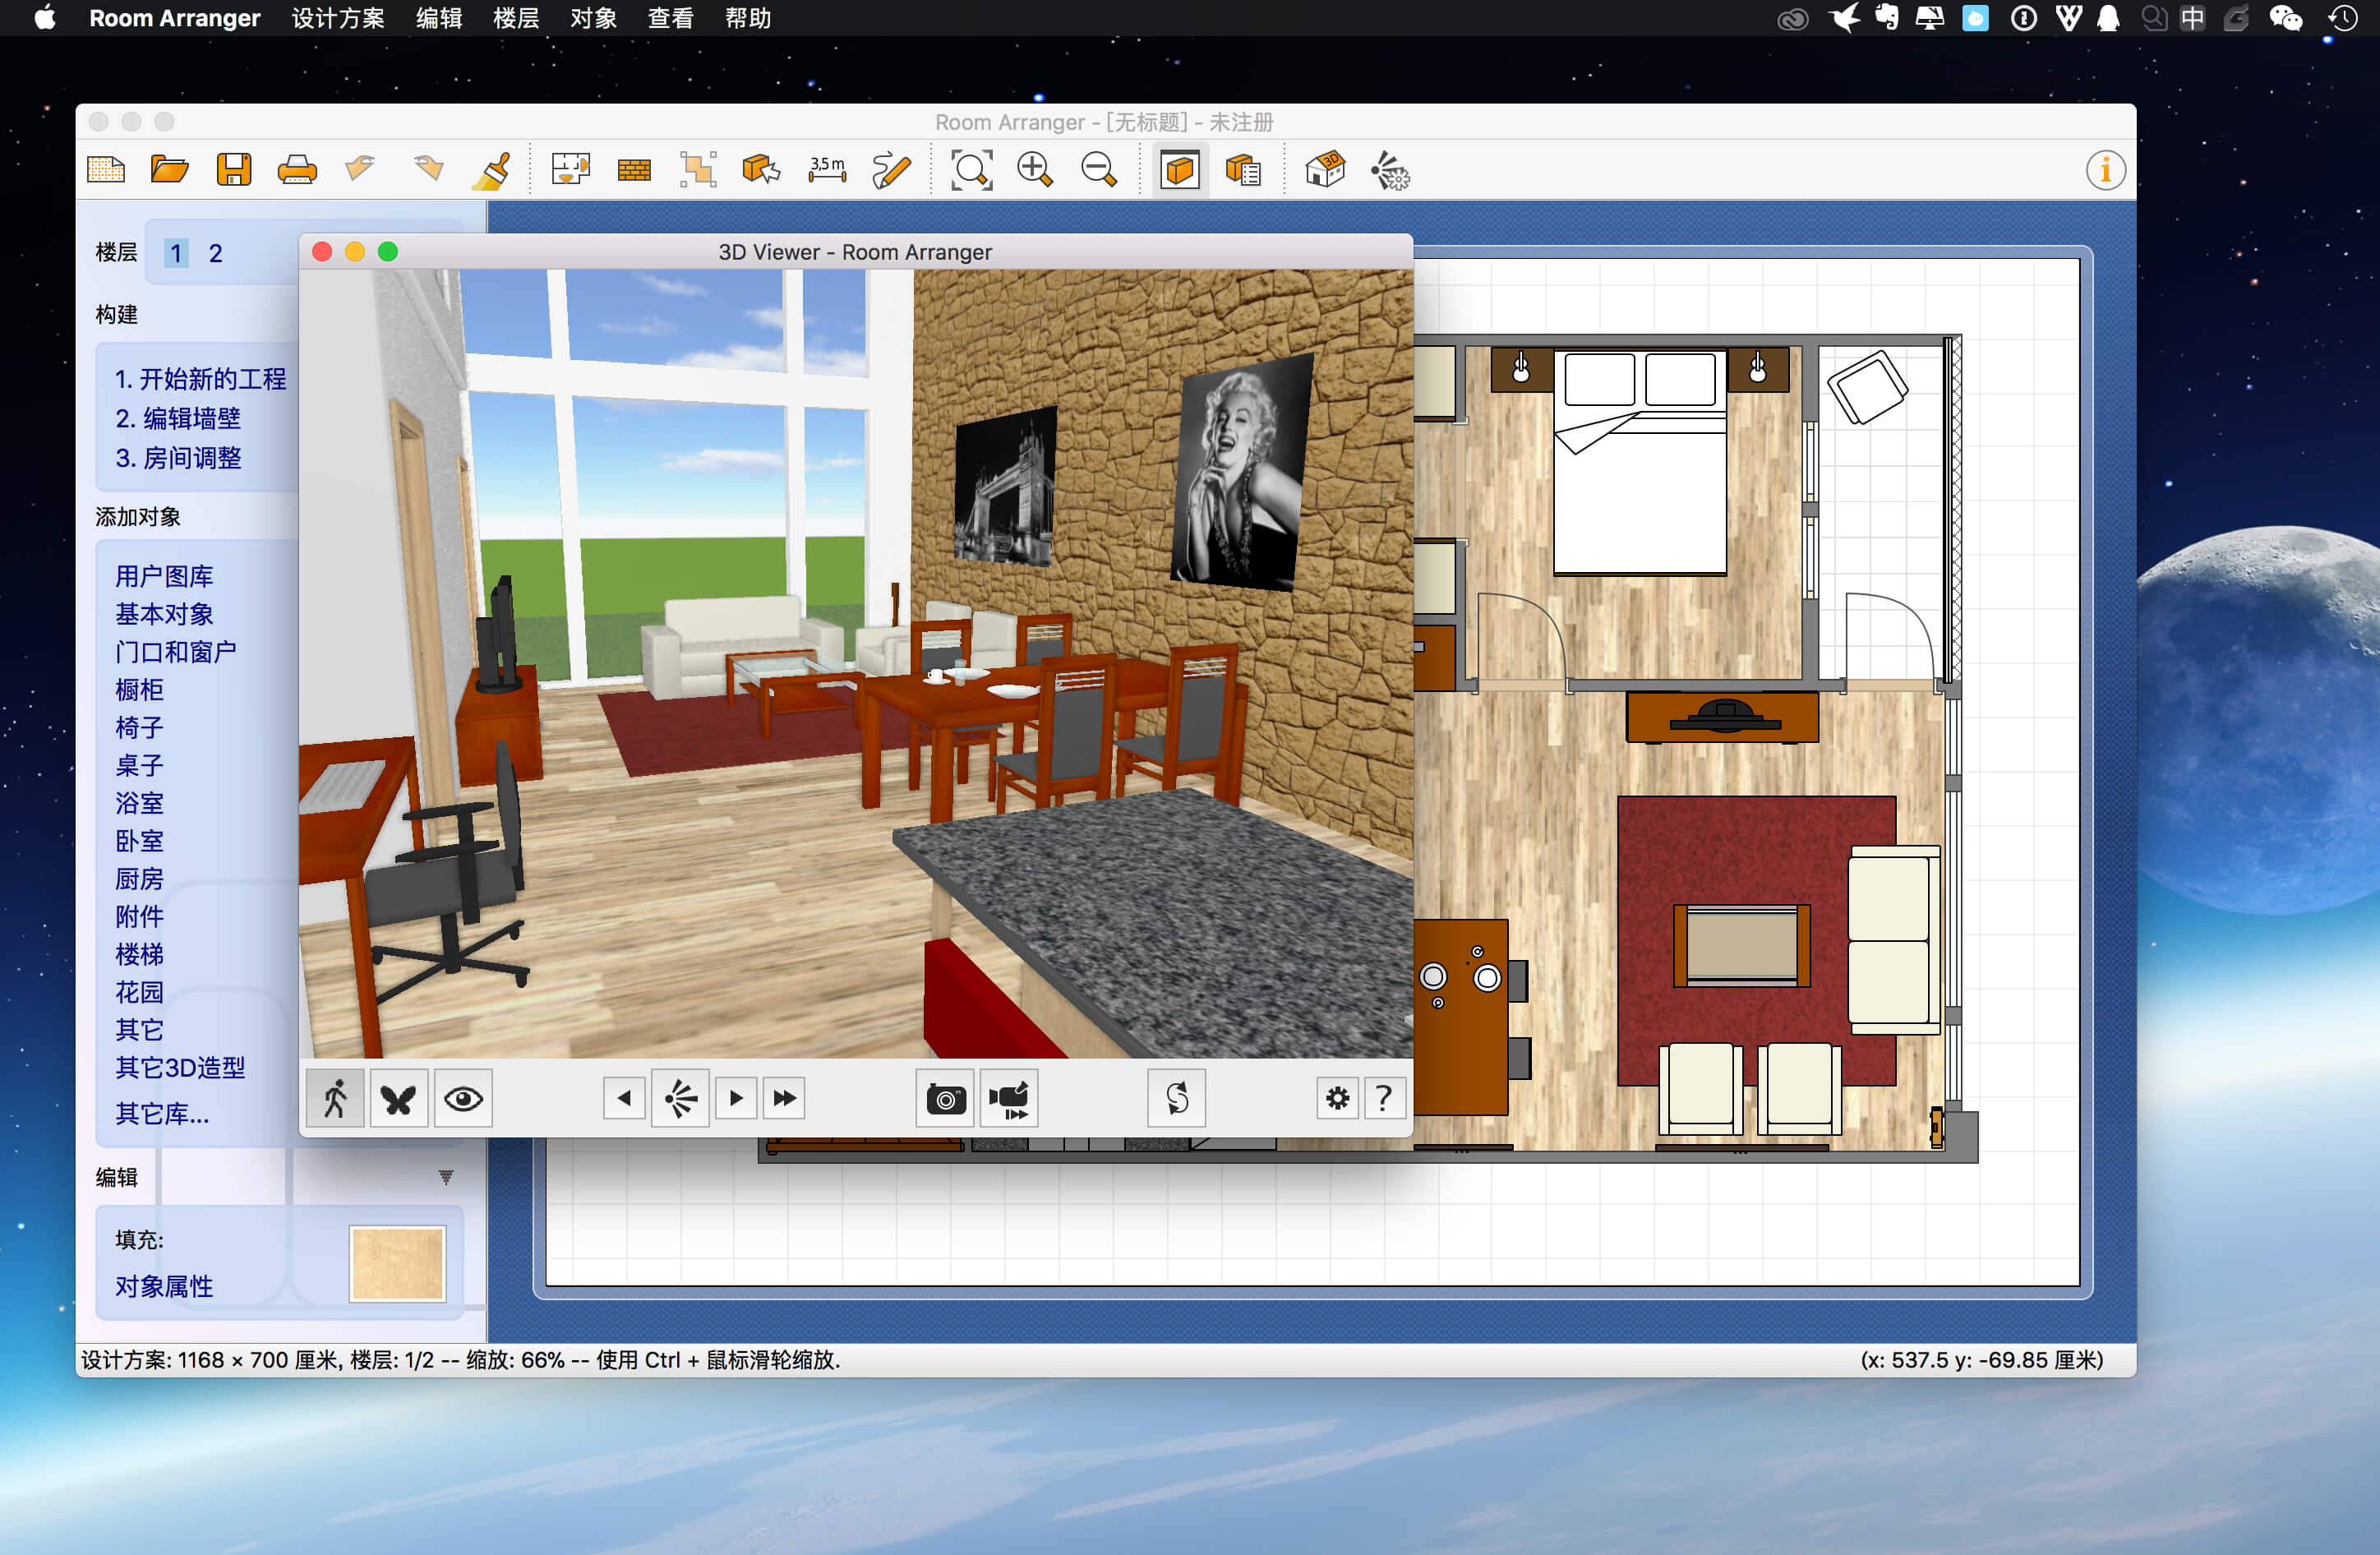Click the zoom in magnifier
2380x1555 pixels.
[x=1035, y=170]
